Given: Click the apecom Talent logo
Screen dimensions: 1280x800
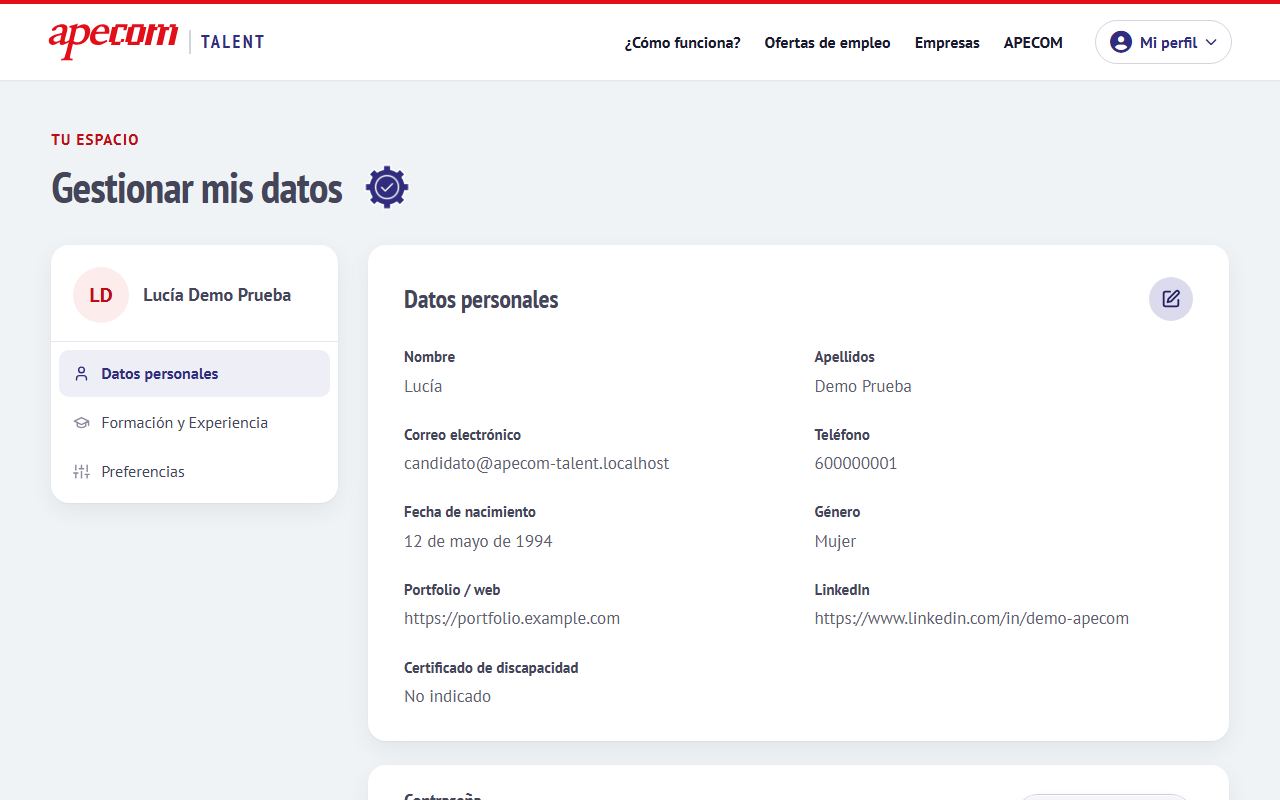Looking at the screenshot, I should (157, 41).
